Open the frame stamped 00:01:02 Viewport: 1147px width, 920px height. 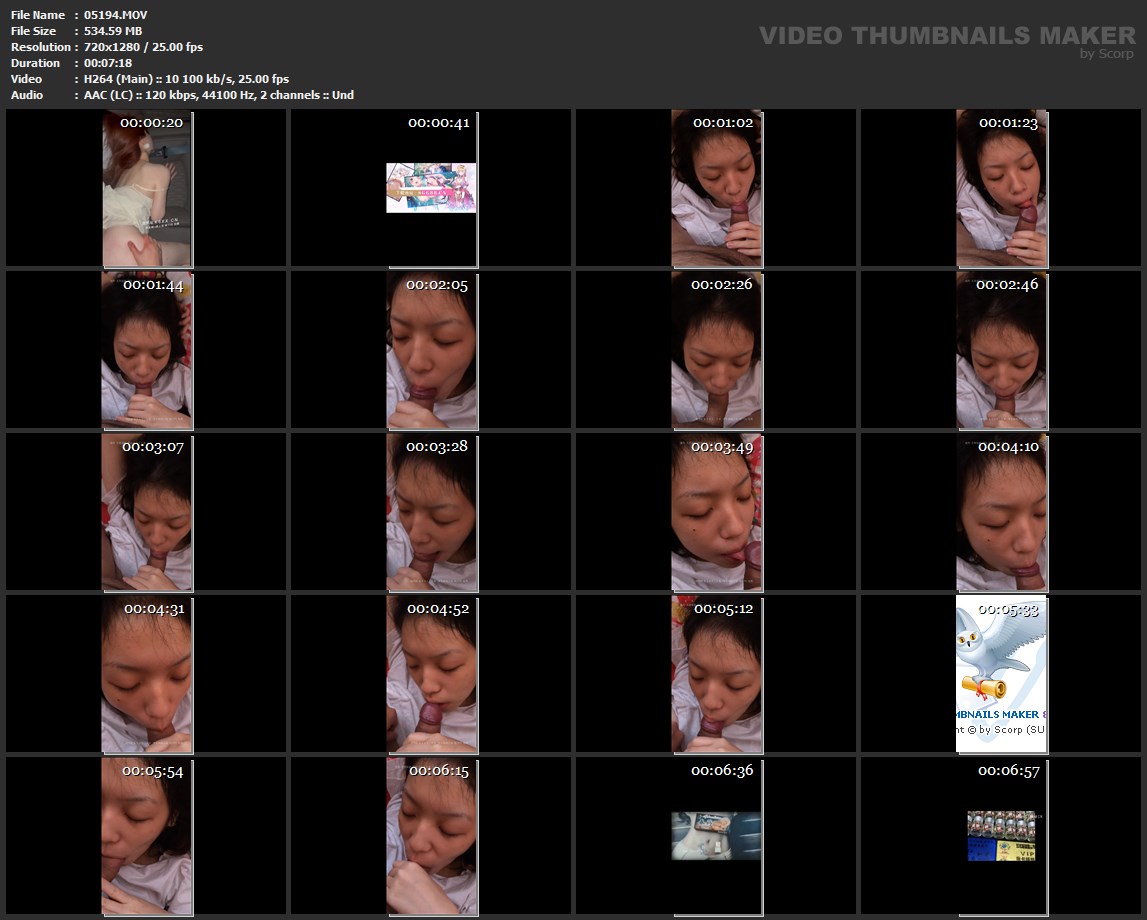click(x=716, y=190)
